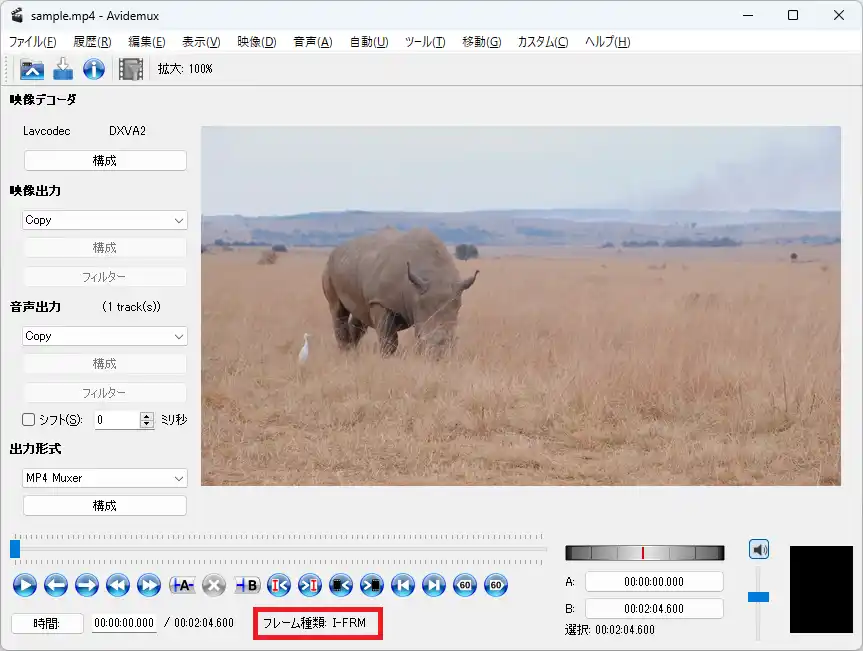Screen dimensions: 863x651
Task: Toggle the speaker mute button
Action: (759, 549)
